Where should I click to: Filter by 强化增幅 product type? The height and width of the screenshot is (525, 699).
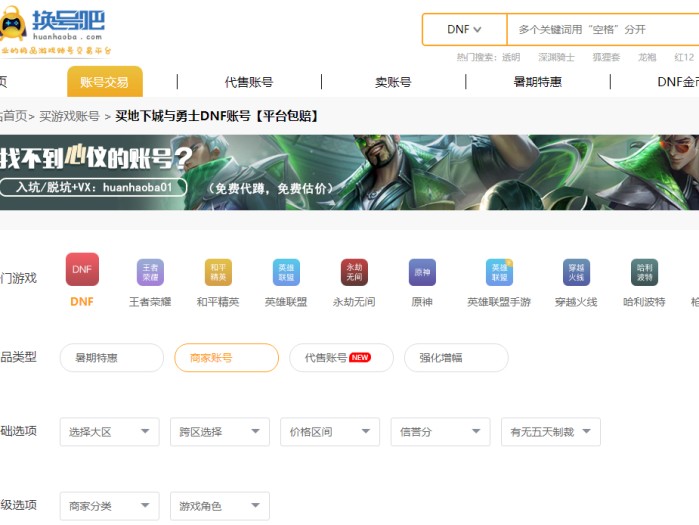tap(456, 357)
